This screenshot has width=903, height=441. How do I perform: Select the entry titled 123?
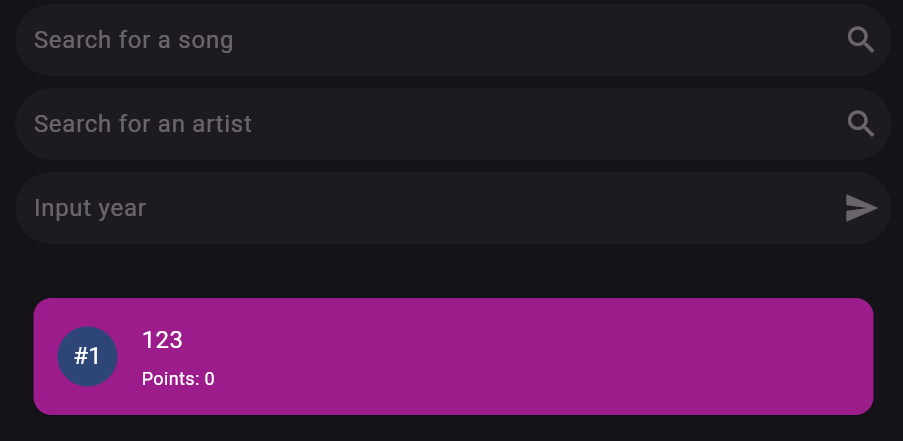coord(162,340)
